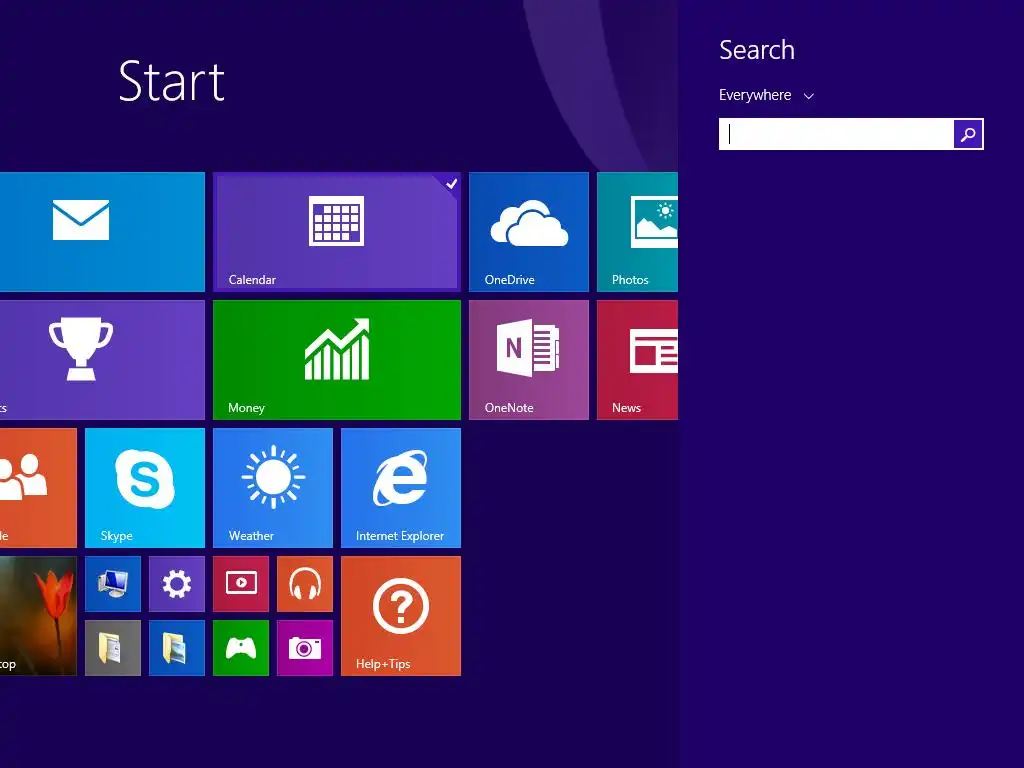Open the Help+Tips tile
Screen dimensions: 1024x768
coord(401,616)
